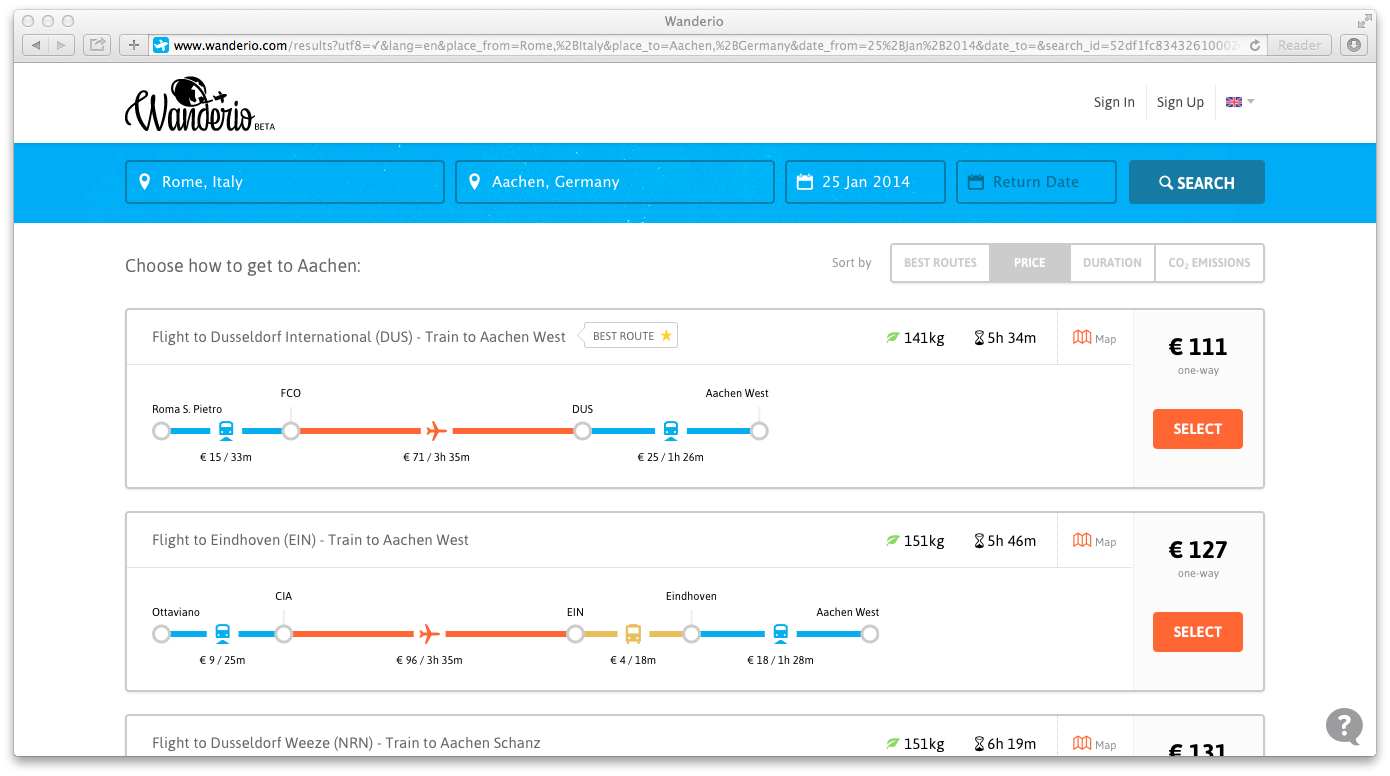
Task: Click the Wanderio logo
Action: pos(199,105)
